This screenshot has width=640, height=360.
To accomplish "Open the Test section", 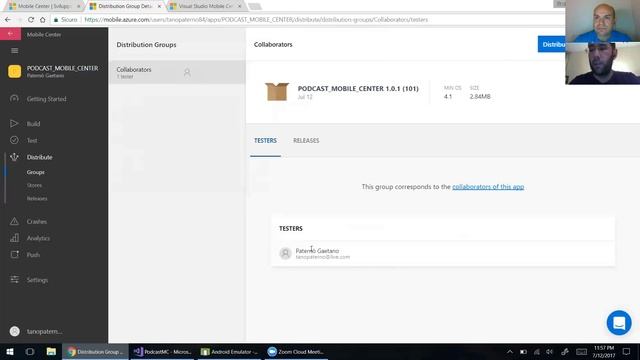I will (x=32, y=140).
